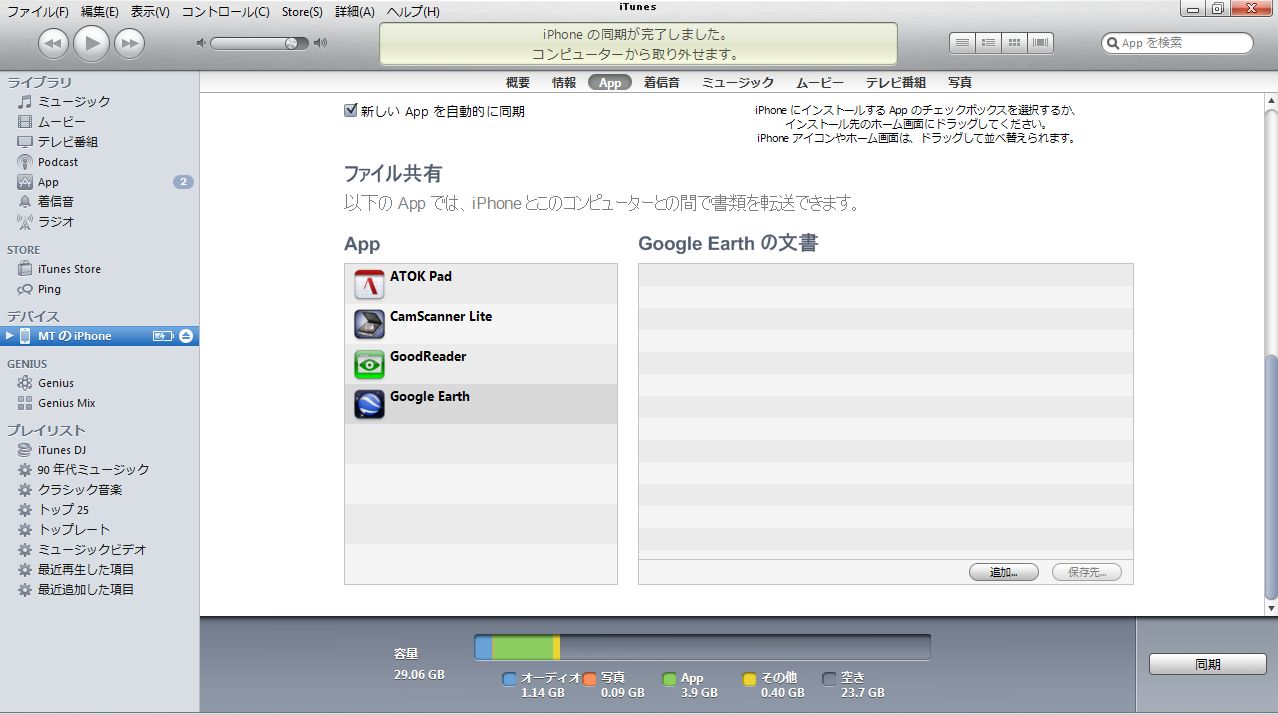Click the previous track rewind button

pyautogui.click(x=54, y=43)
